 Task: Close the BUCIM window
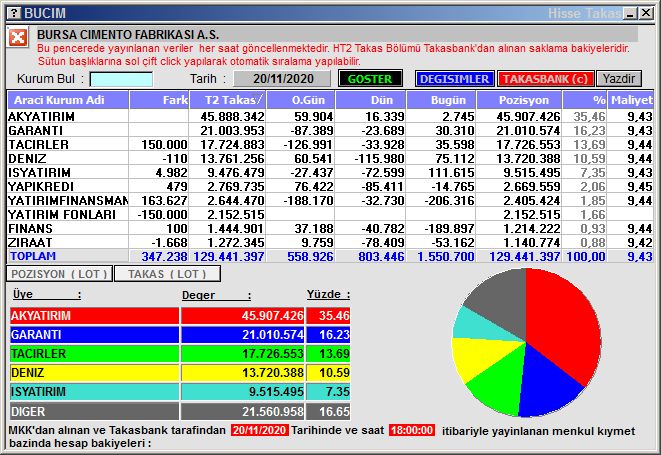646,13
